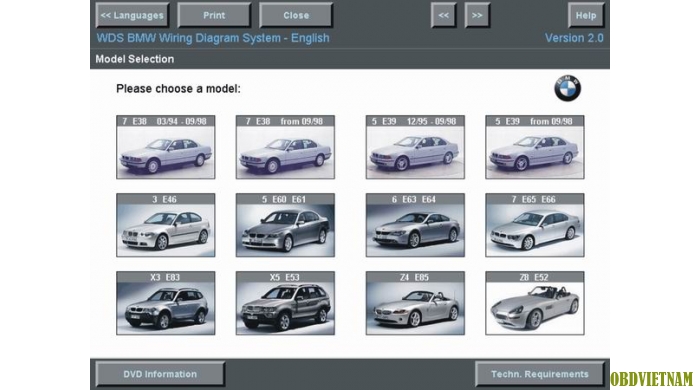700x390 pixels.
Task: Select the Z4 E85 roadster model
Action: (415, 303)
